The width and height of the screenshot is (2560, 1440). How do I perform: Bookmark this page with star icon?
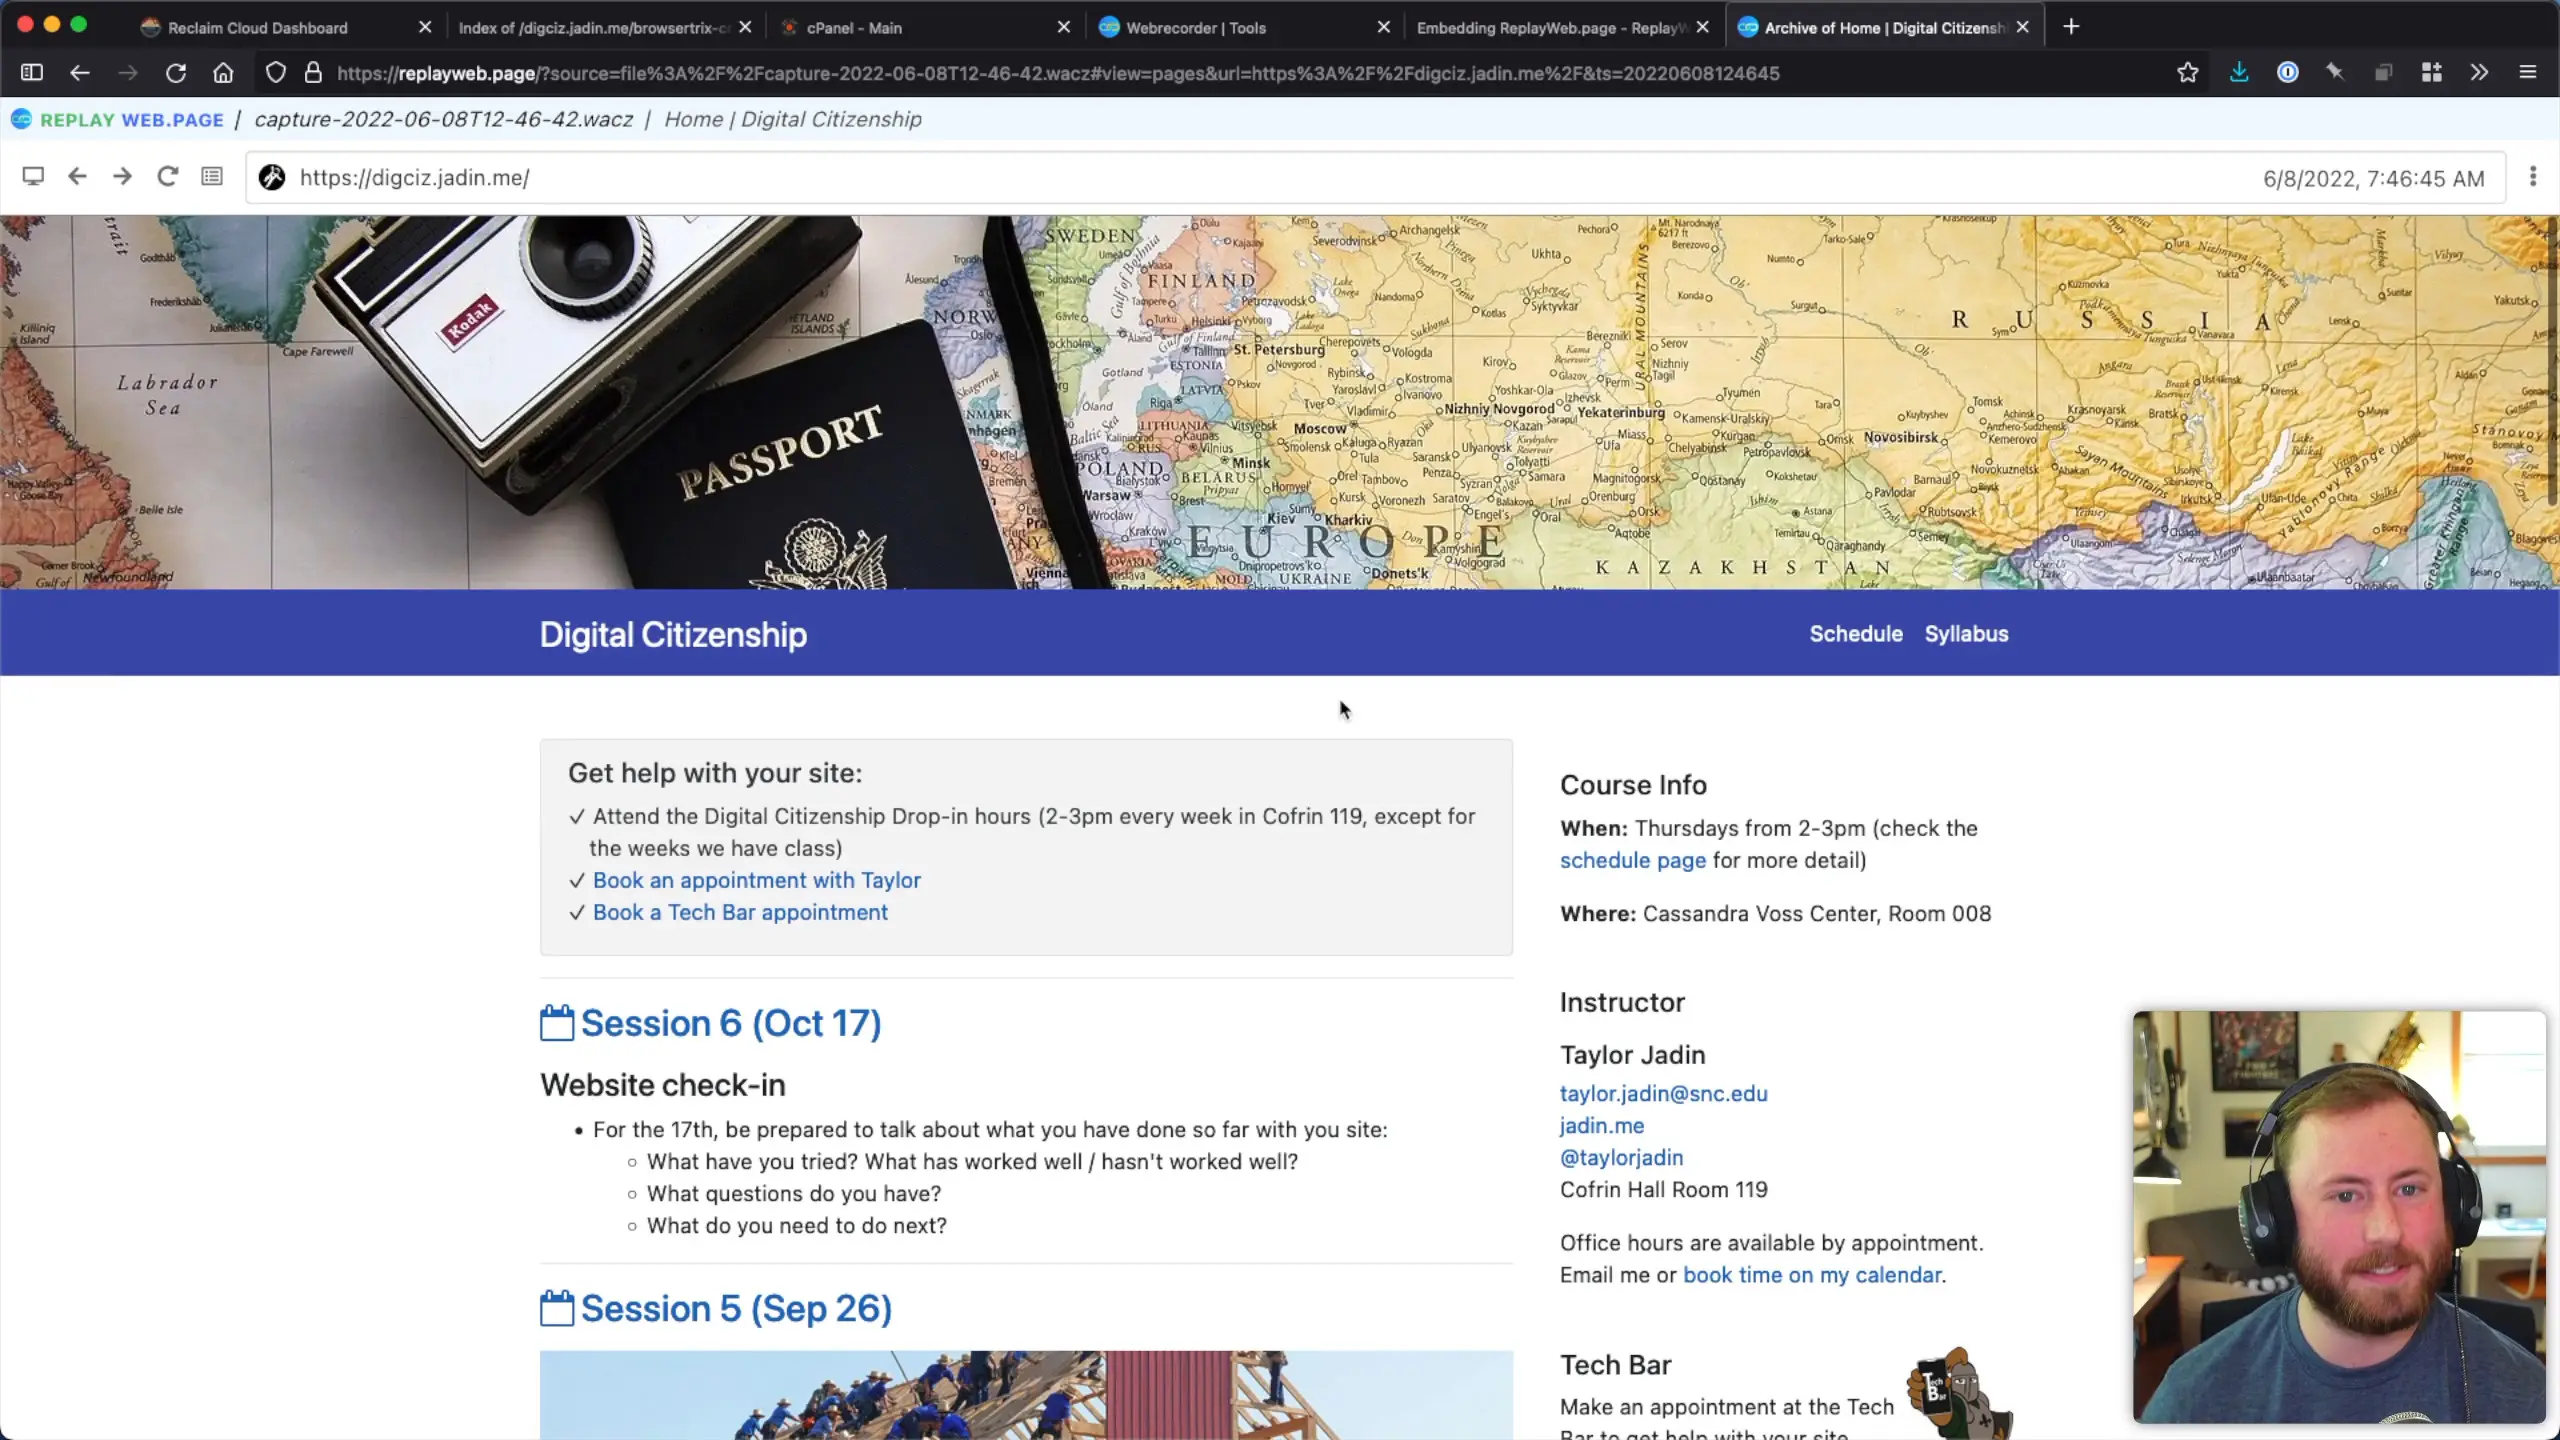click(2188, 73)
